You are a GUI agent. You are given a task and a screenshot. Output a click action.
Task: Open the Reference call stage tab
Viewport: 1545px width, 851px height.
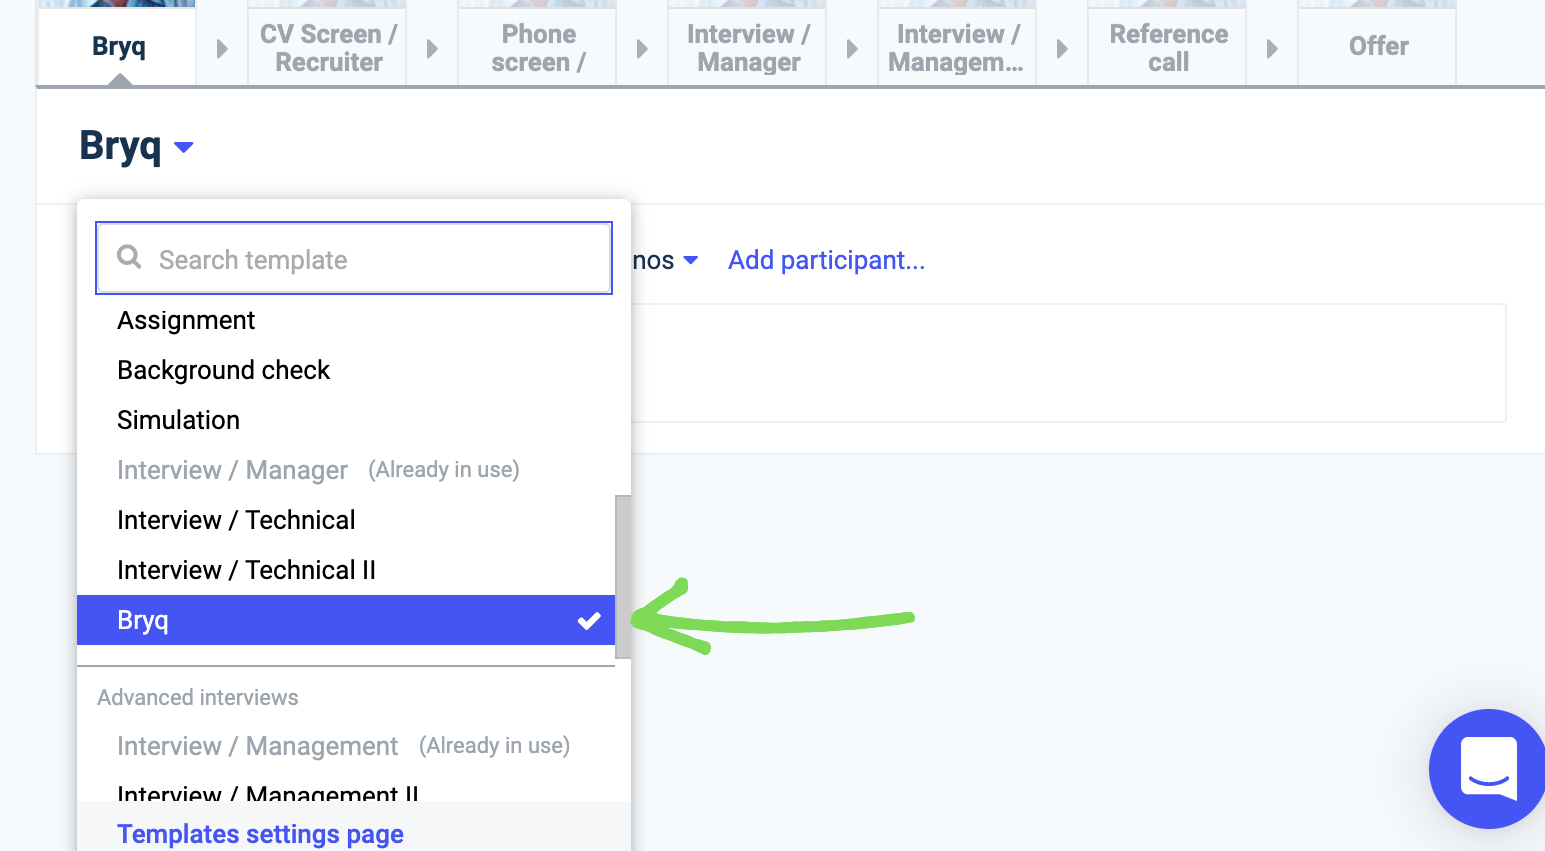1167,47
